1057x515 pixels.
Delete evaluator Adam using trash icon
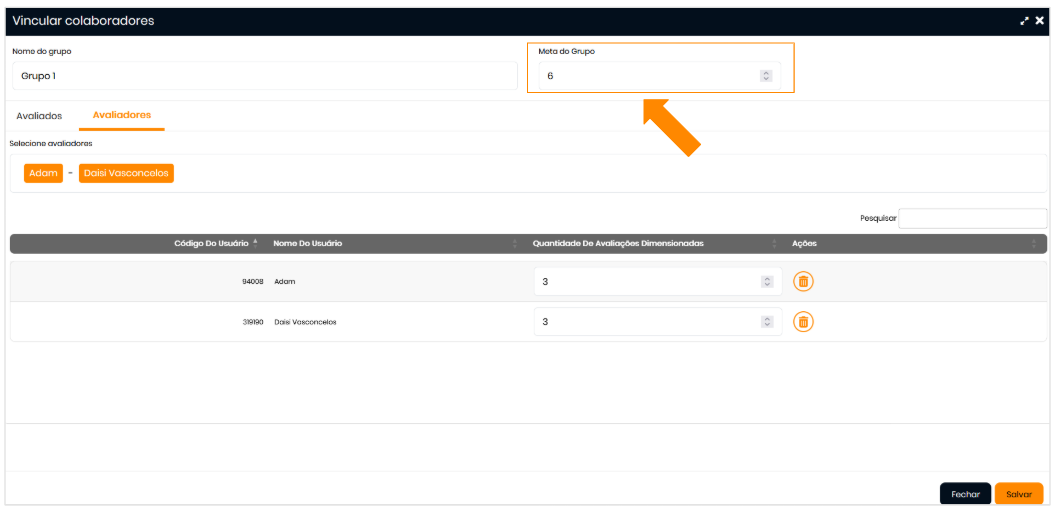tap(803, 282)
